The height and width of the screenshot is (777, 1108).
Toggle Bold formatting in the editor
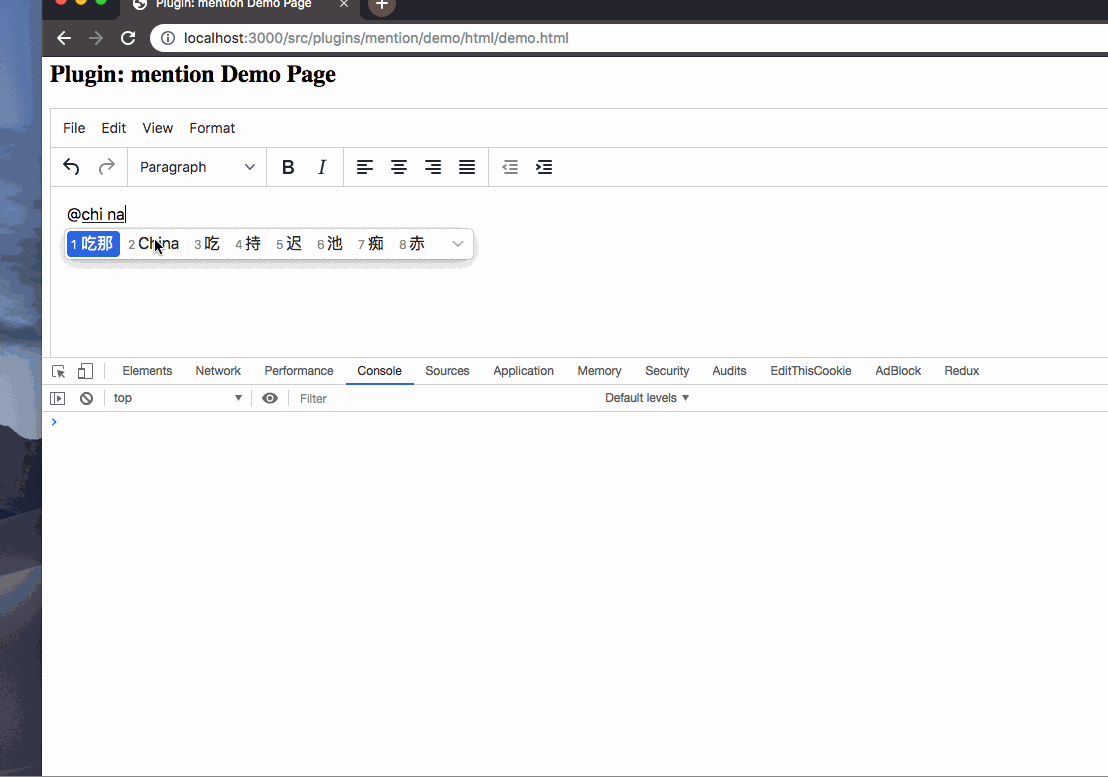pos(288,167)
